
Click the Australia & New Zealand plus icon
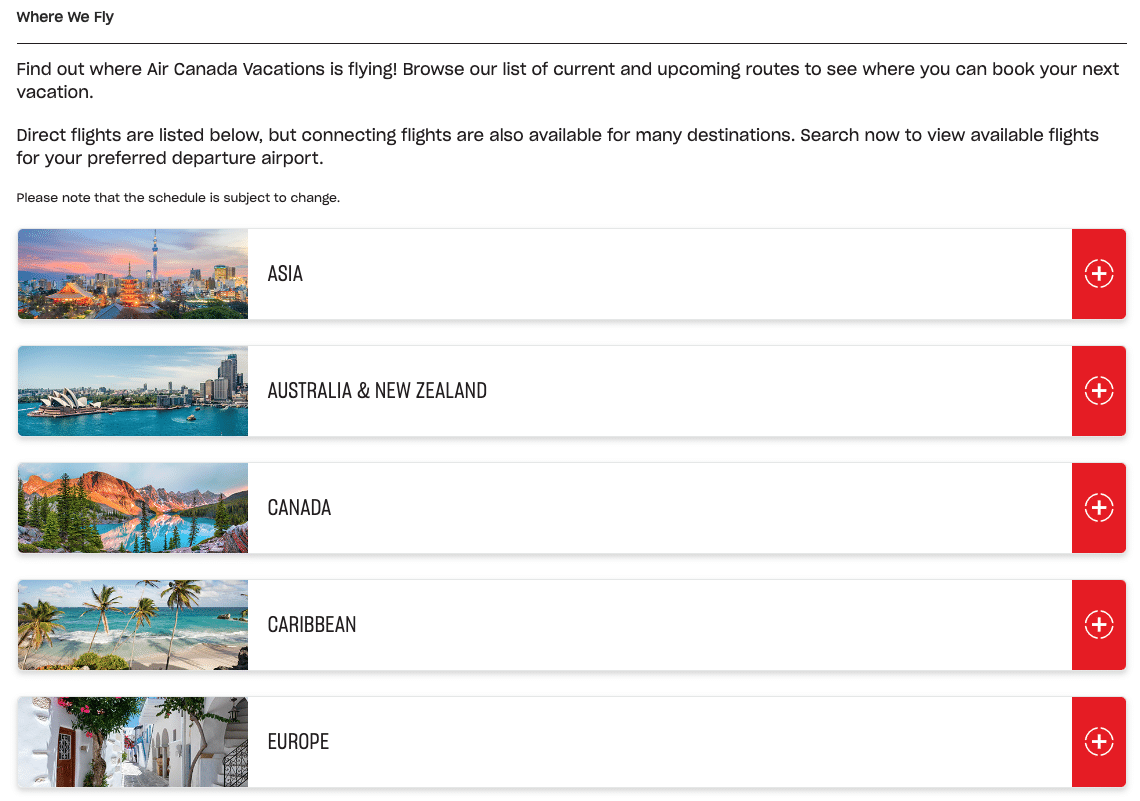pos(1098,391)
